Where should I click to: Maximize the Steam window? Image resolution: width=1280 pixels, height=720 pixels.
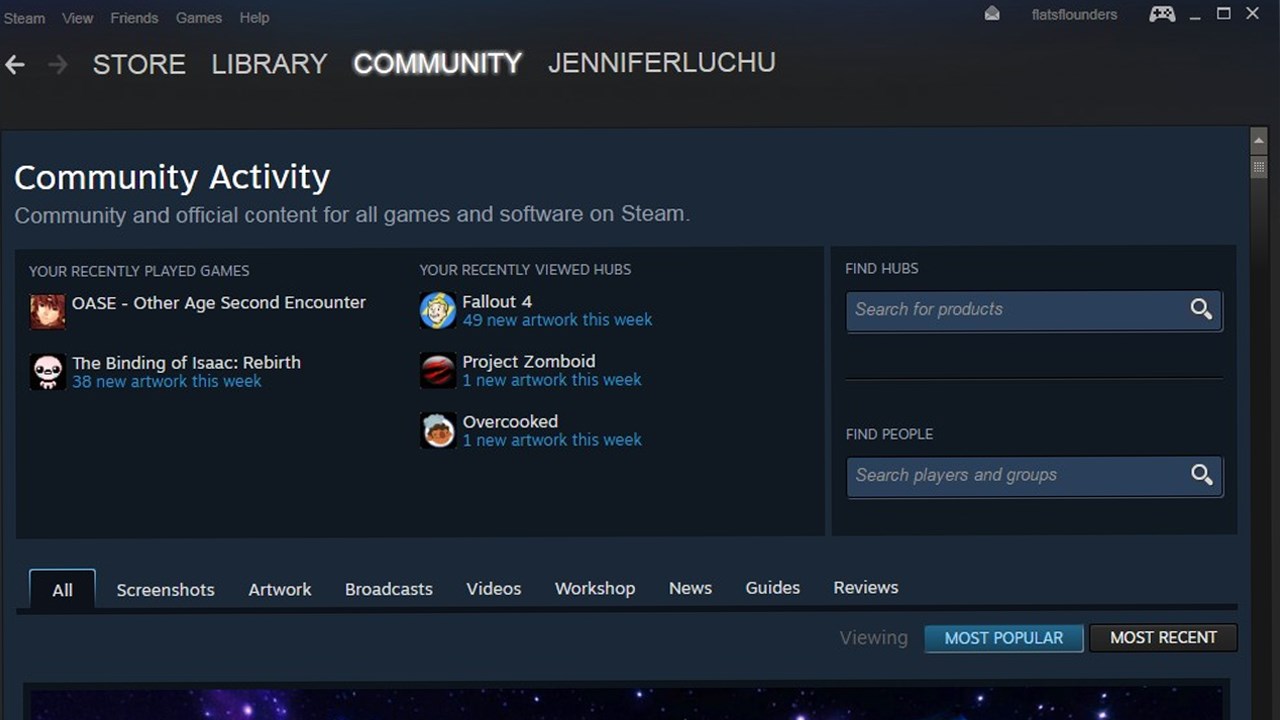coord(1223,14)
